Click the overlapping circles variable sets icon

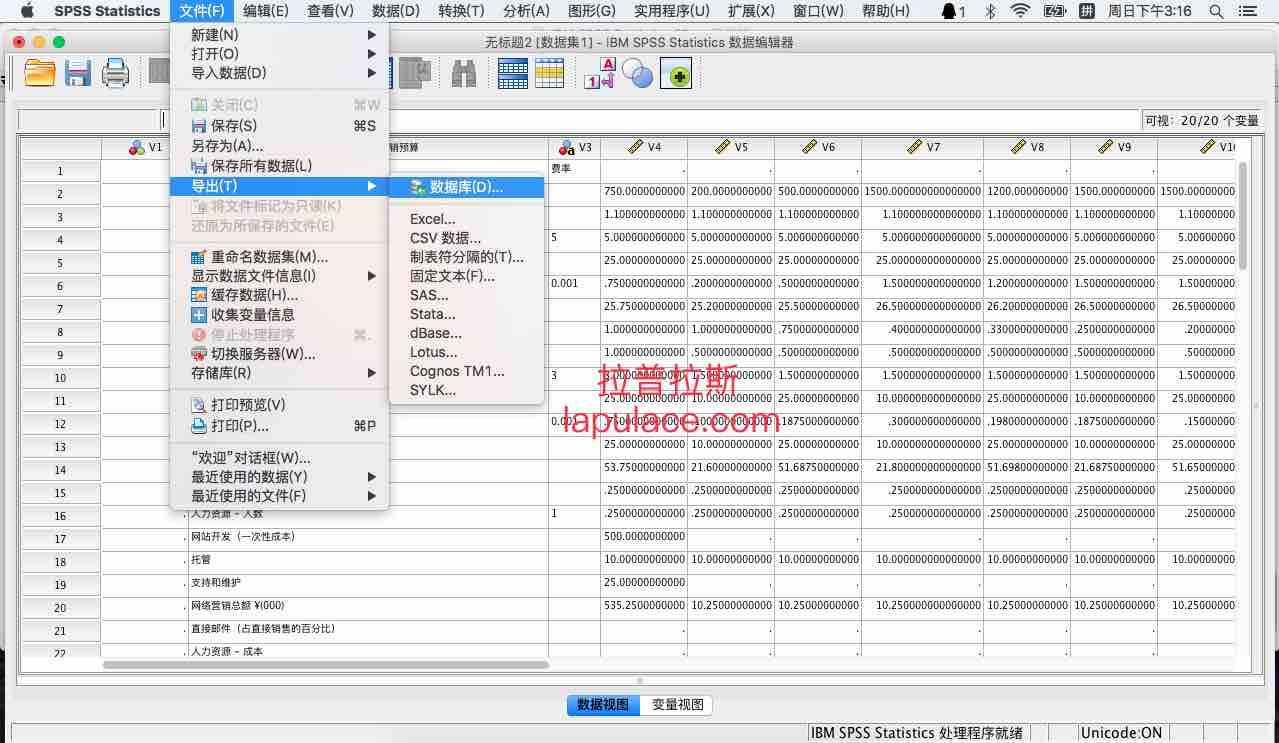(x=637, y=73)
